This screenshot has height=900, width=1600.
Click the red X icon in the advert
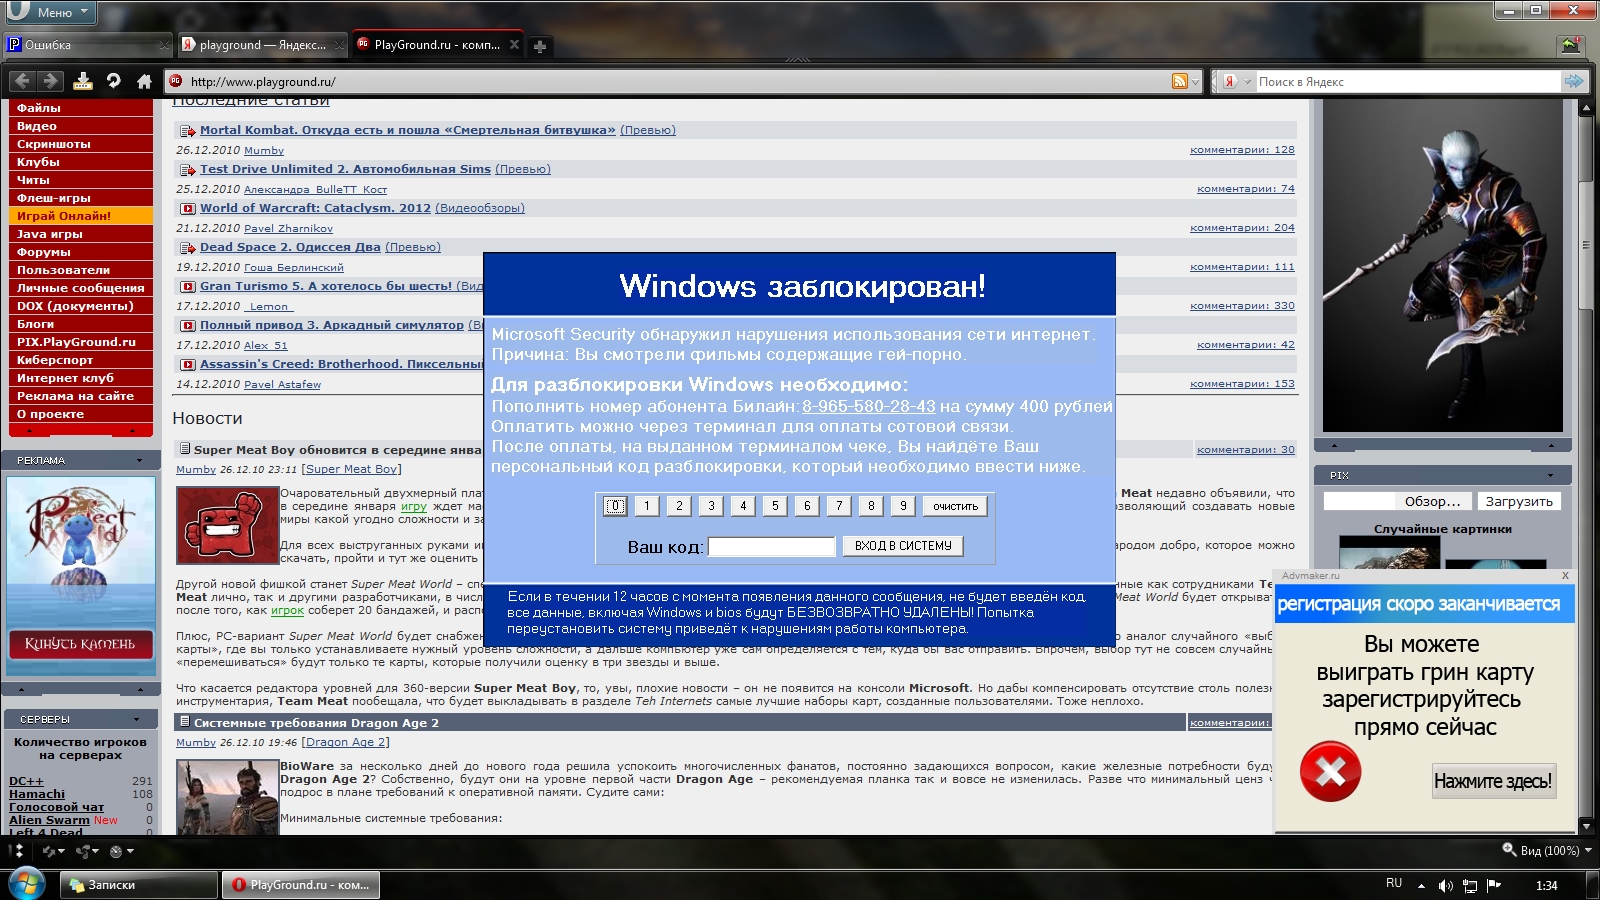tap(1330, 771)
